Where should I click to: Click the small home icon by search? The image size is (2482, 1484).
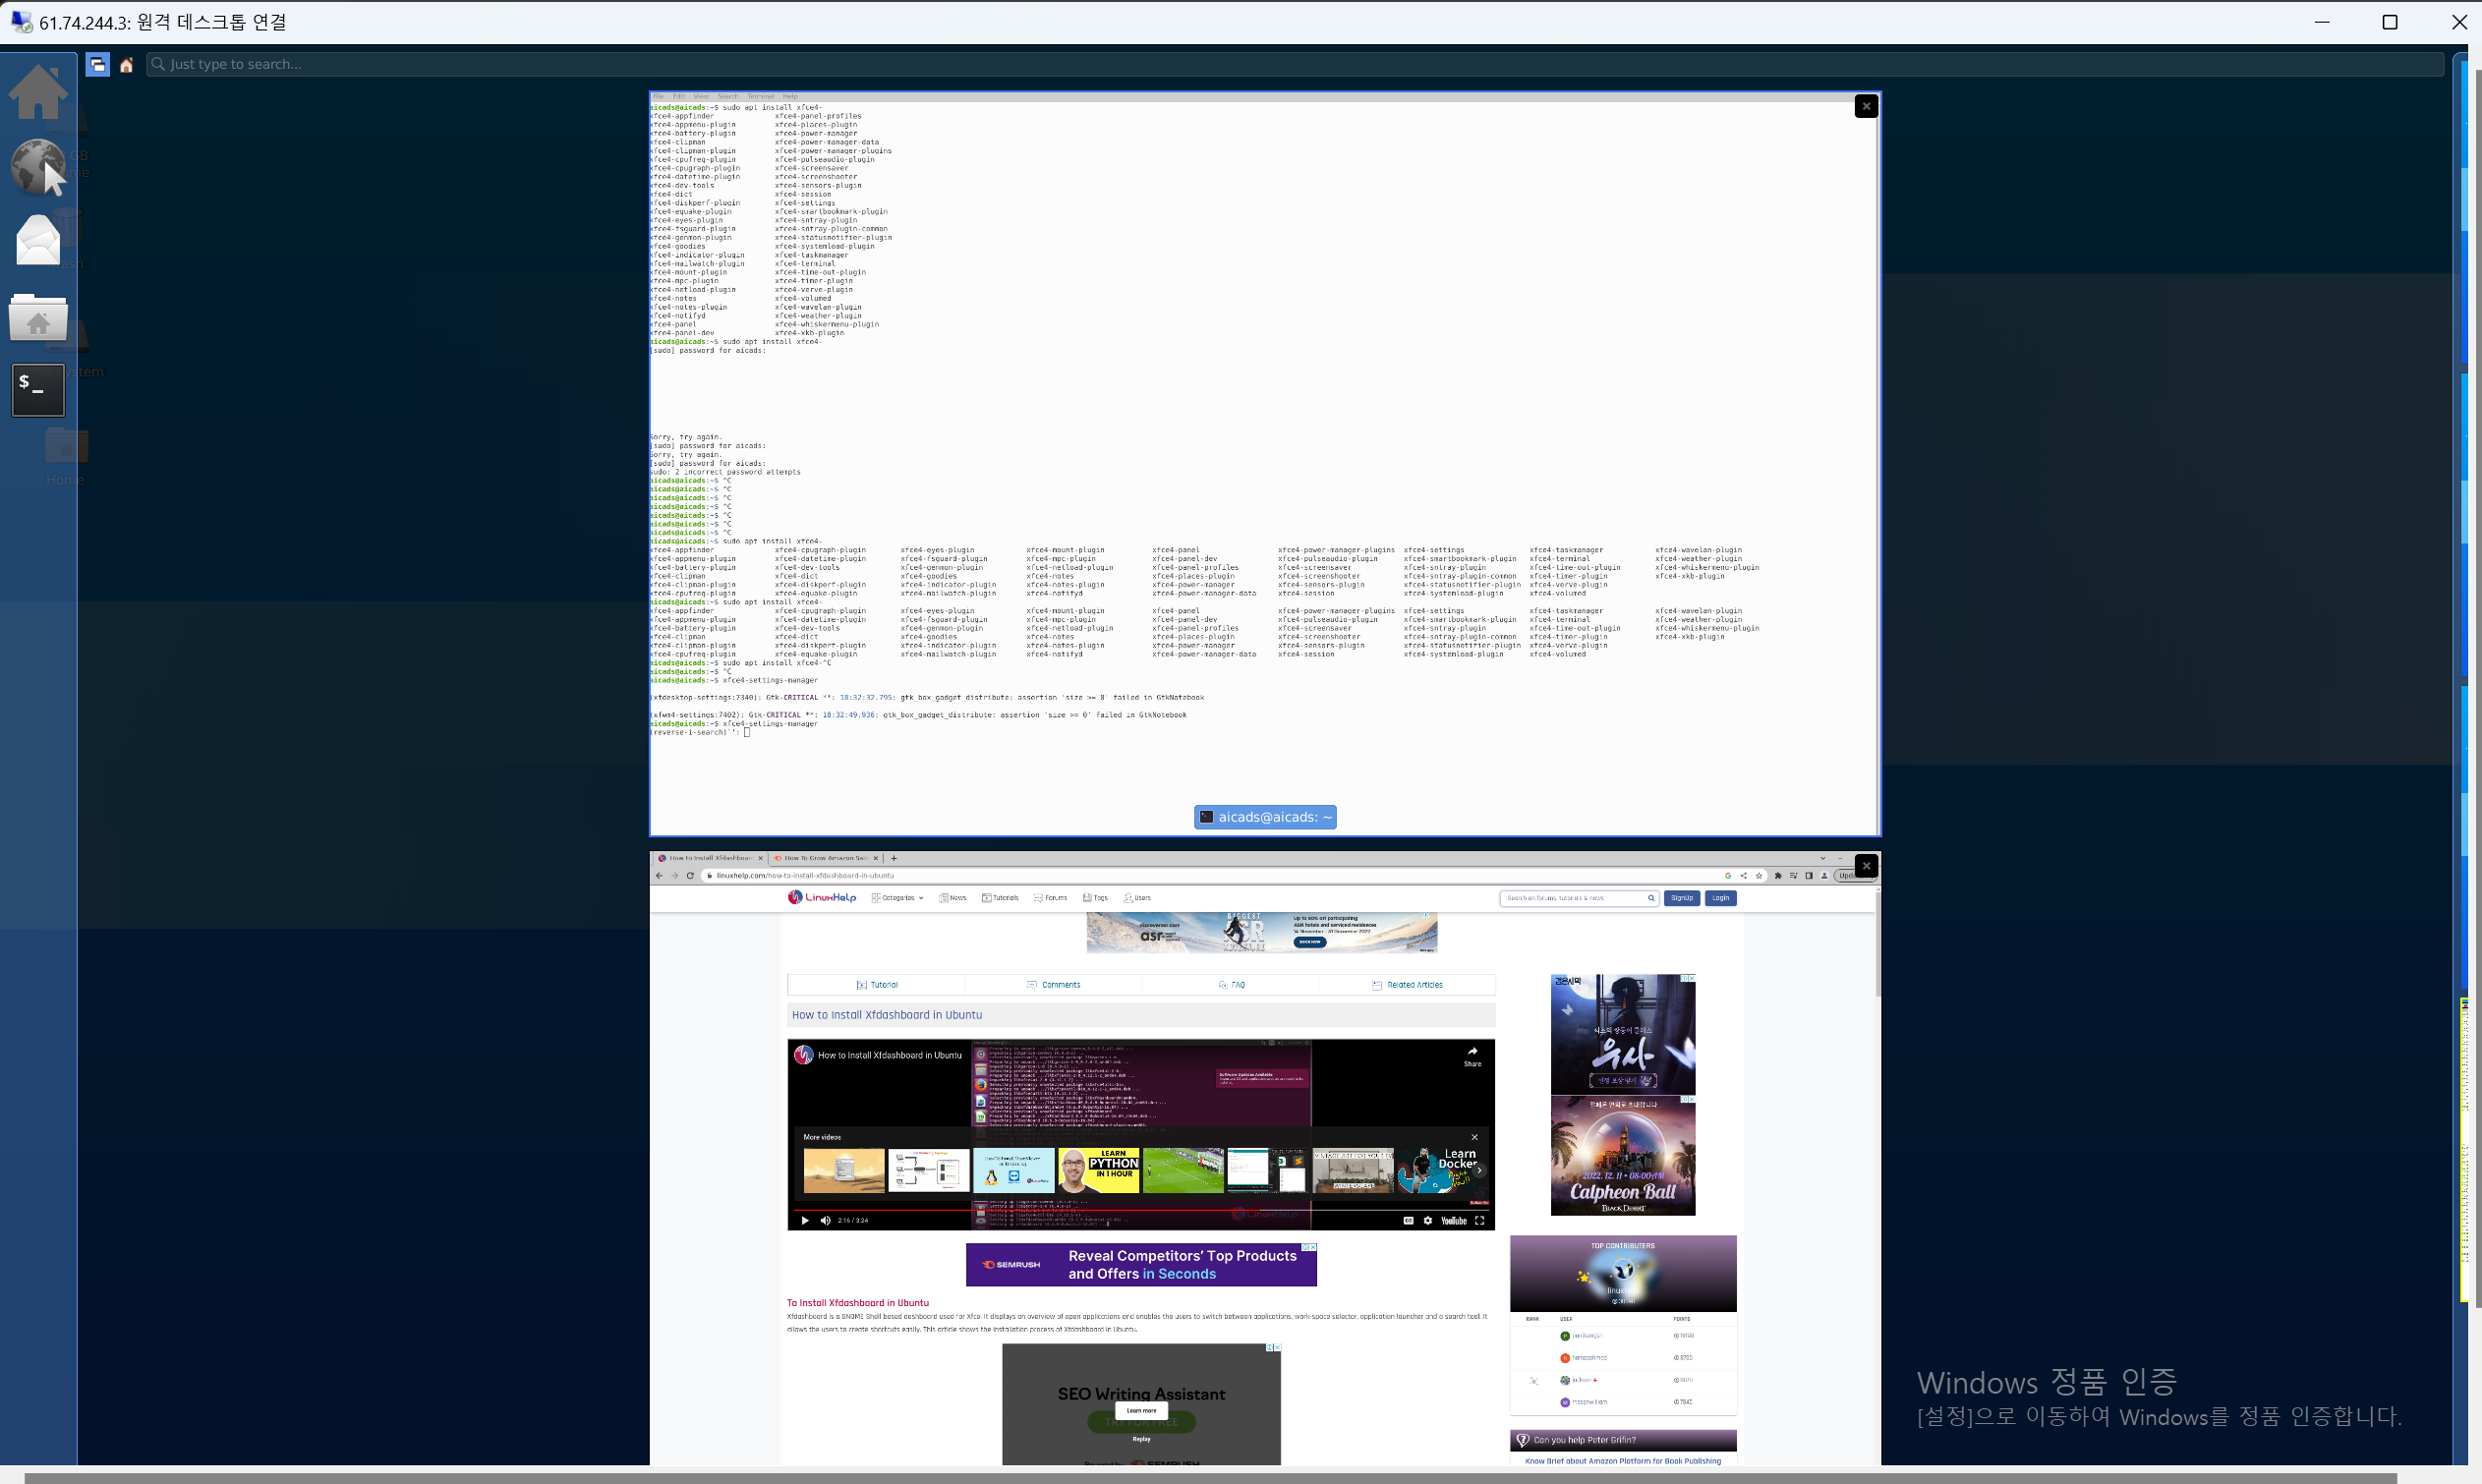(x=126, y=65)
